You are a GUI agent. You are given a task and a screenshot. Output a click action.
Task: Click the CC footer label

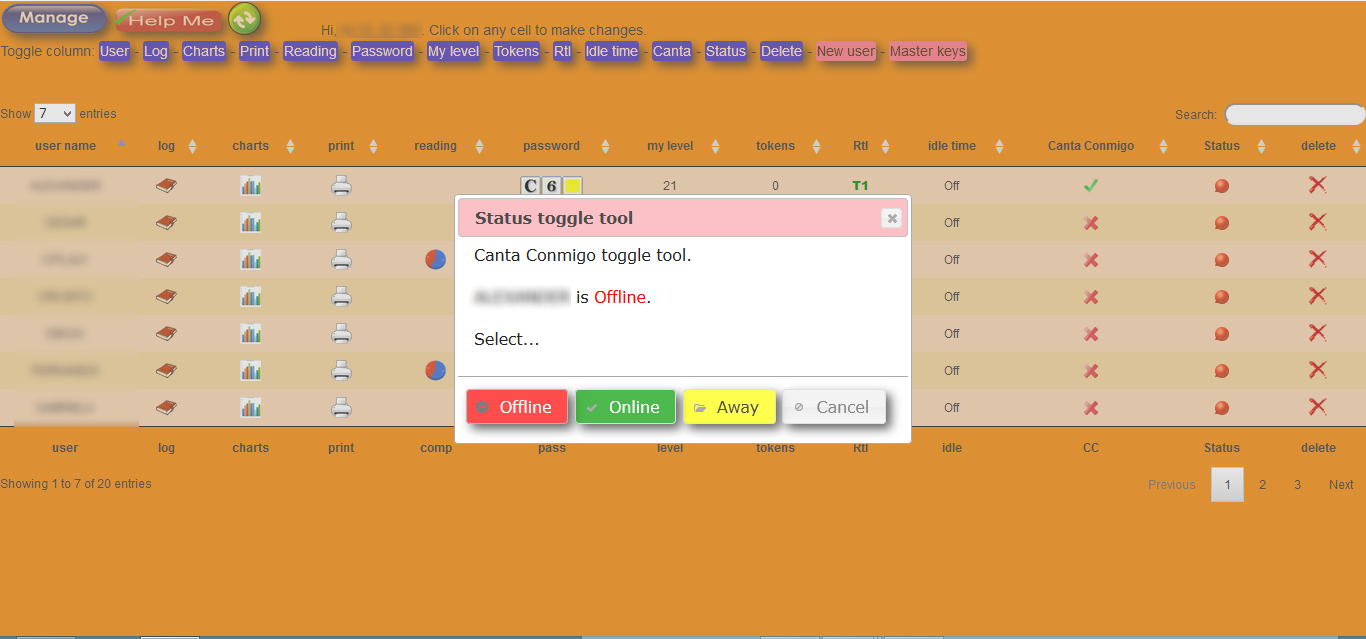1091,448
